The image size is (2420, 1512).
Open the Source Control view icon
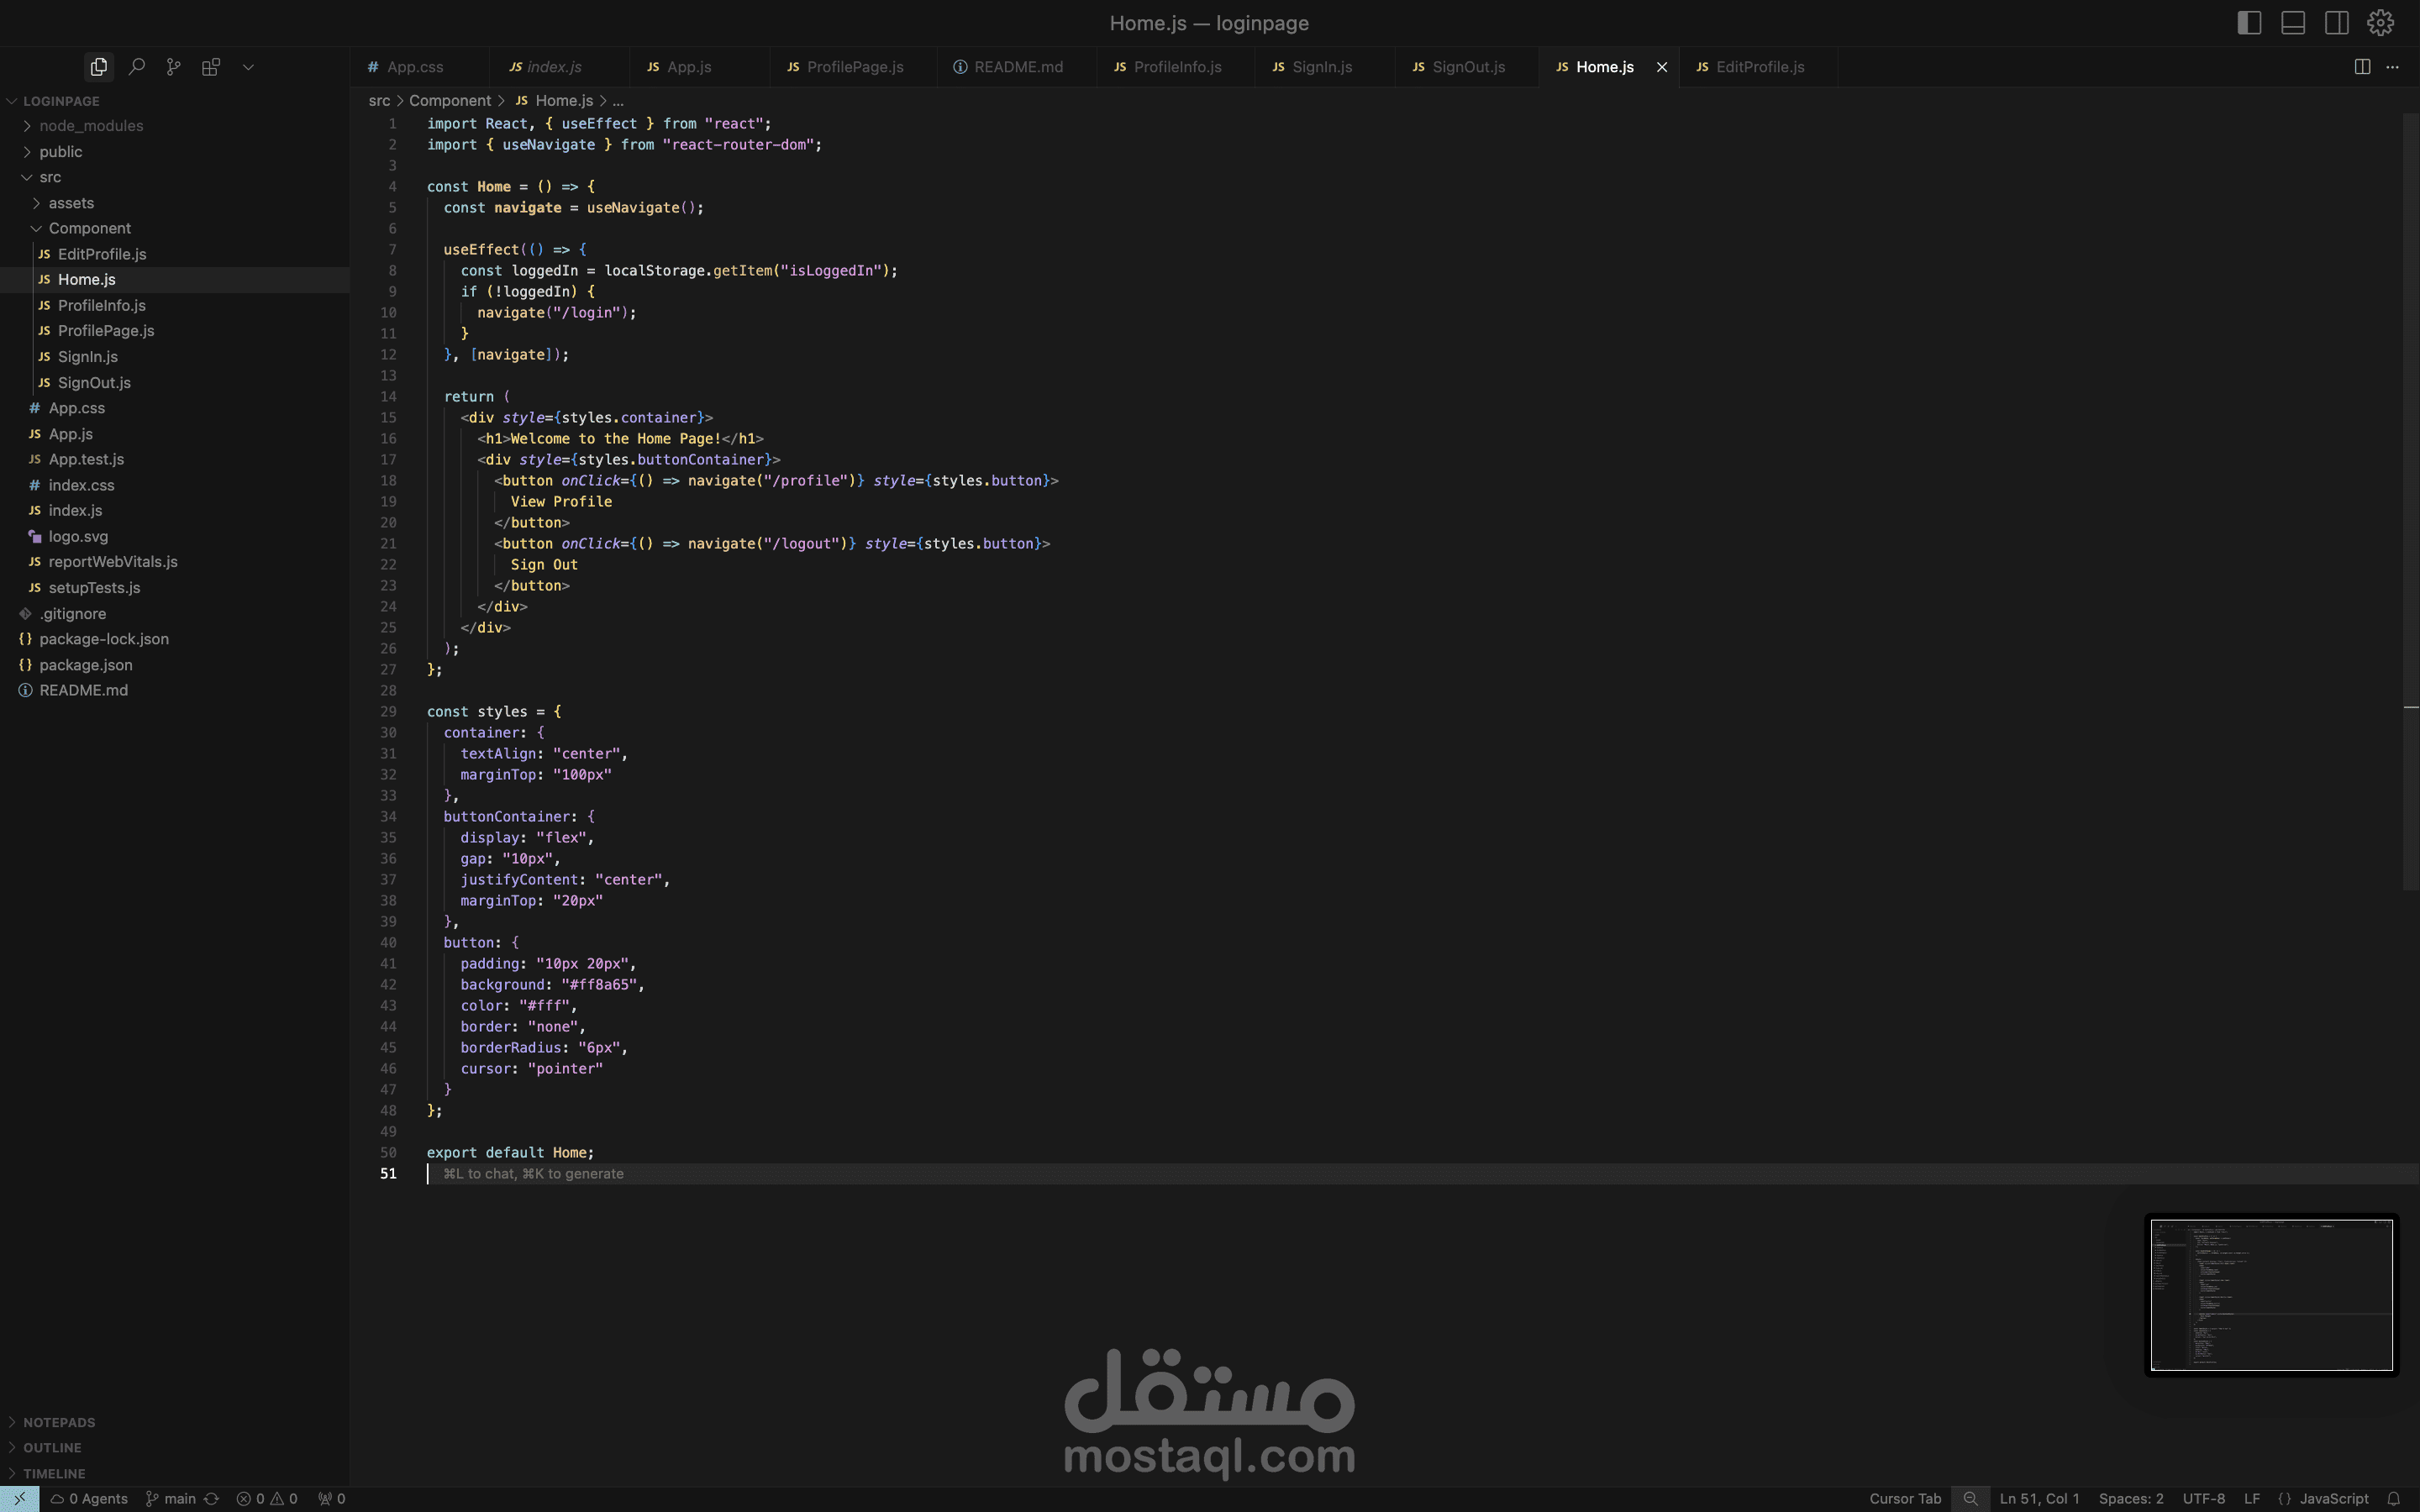click(x=174, y=67)
